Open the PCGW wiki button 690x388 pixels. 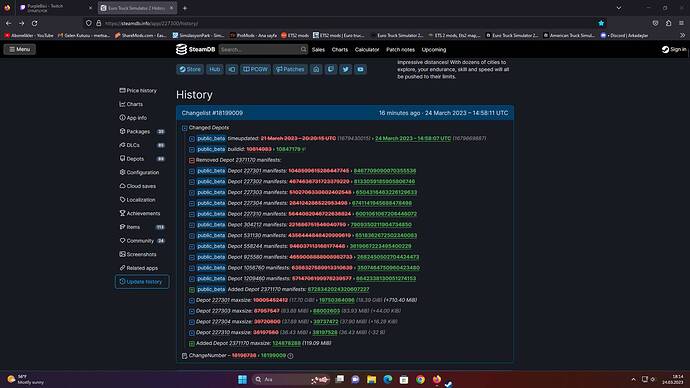(255, 69)
